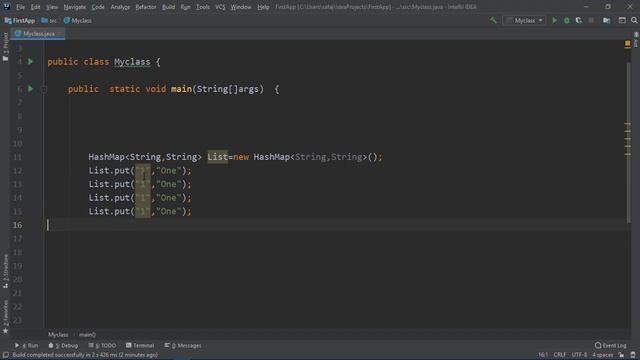Click the editor vertical scrollbar
This screenshot has width=640, height=360.
(629, 143)
